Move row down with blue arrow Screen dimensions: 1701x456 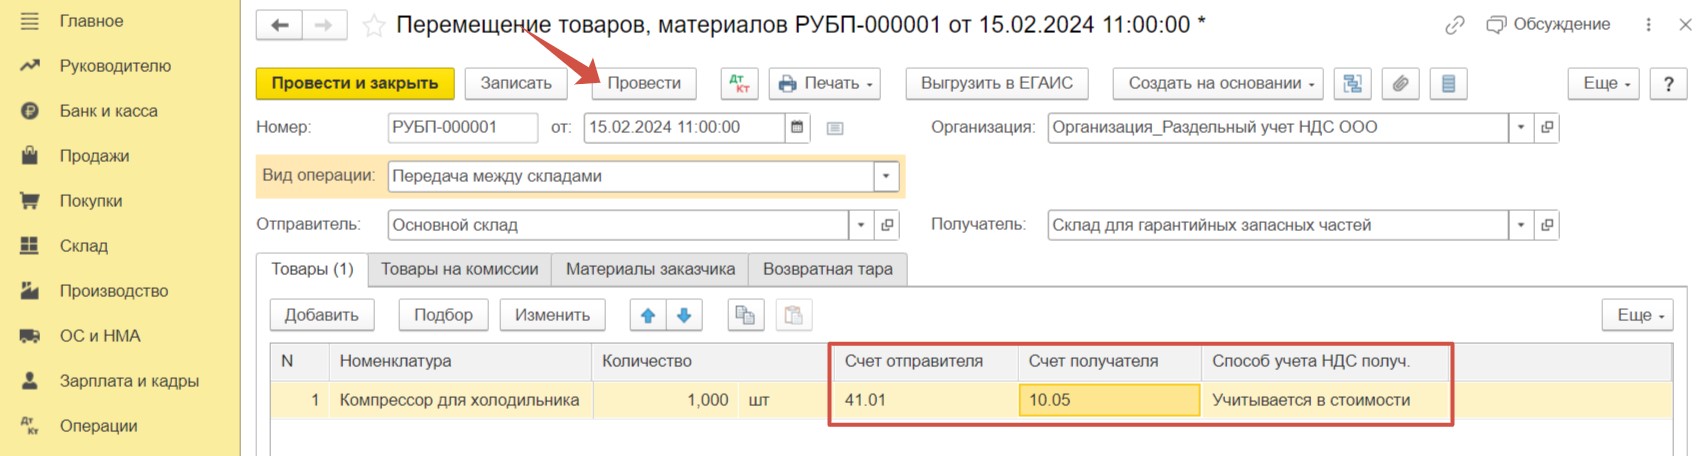[x=684, y=315]
